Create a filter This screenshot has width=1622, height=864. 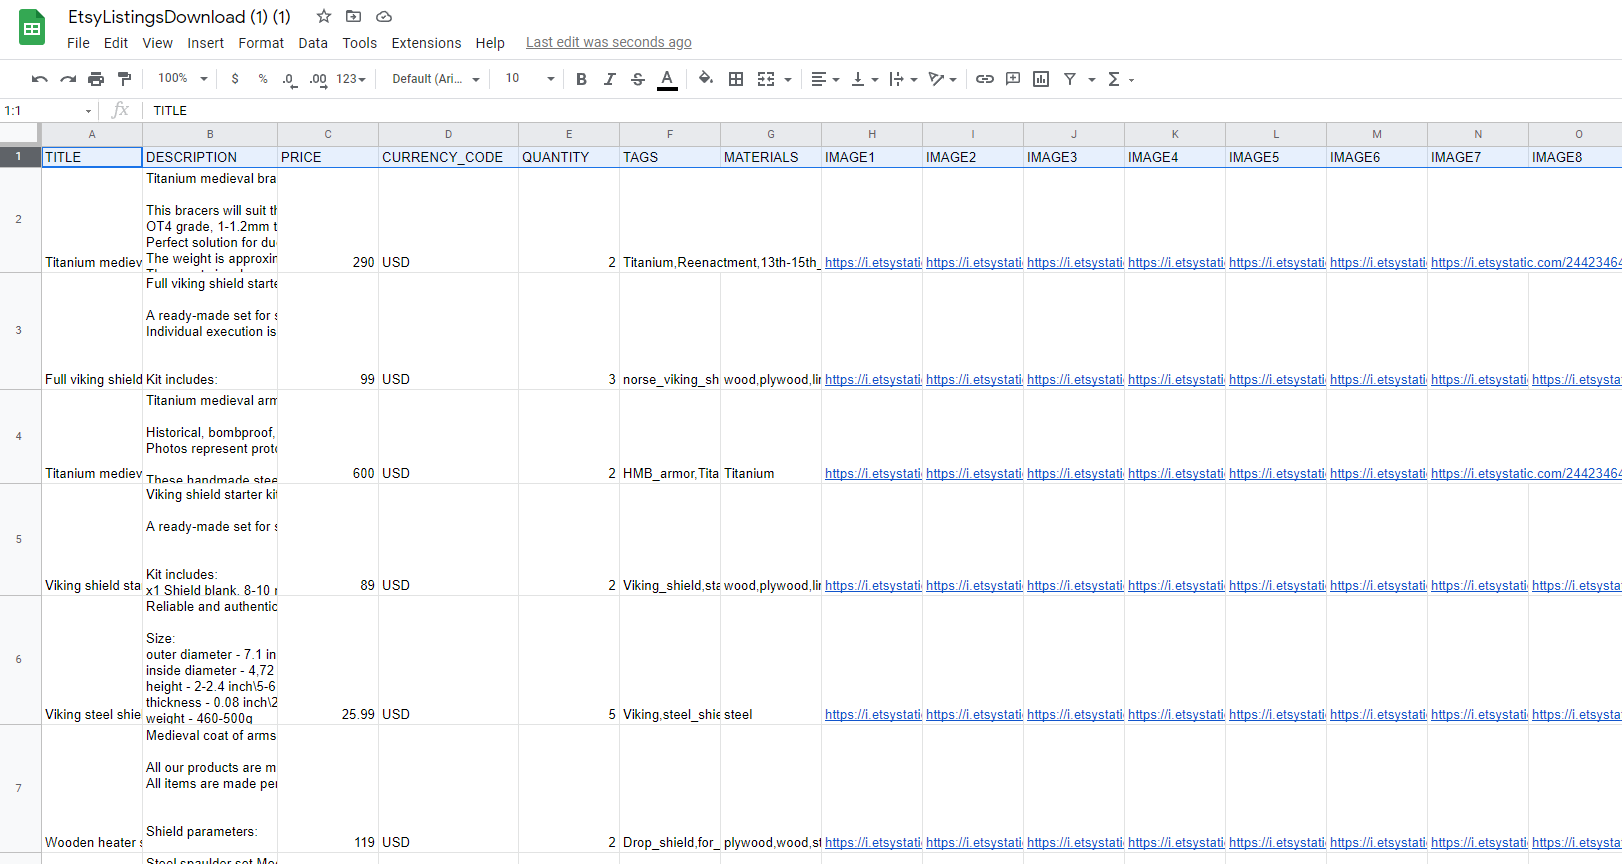point(1070,79)
